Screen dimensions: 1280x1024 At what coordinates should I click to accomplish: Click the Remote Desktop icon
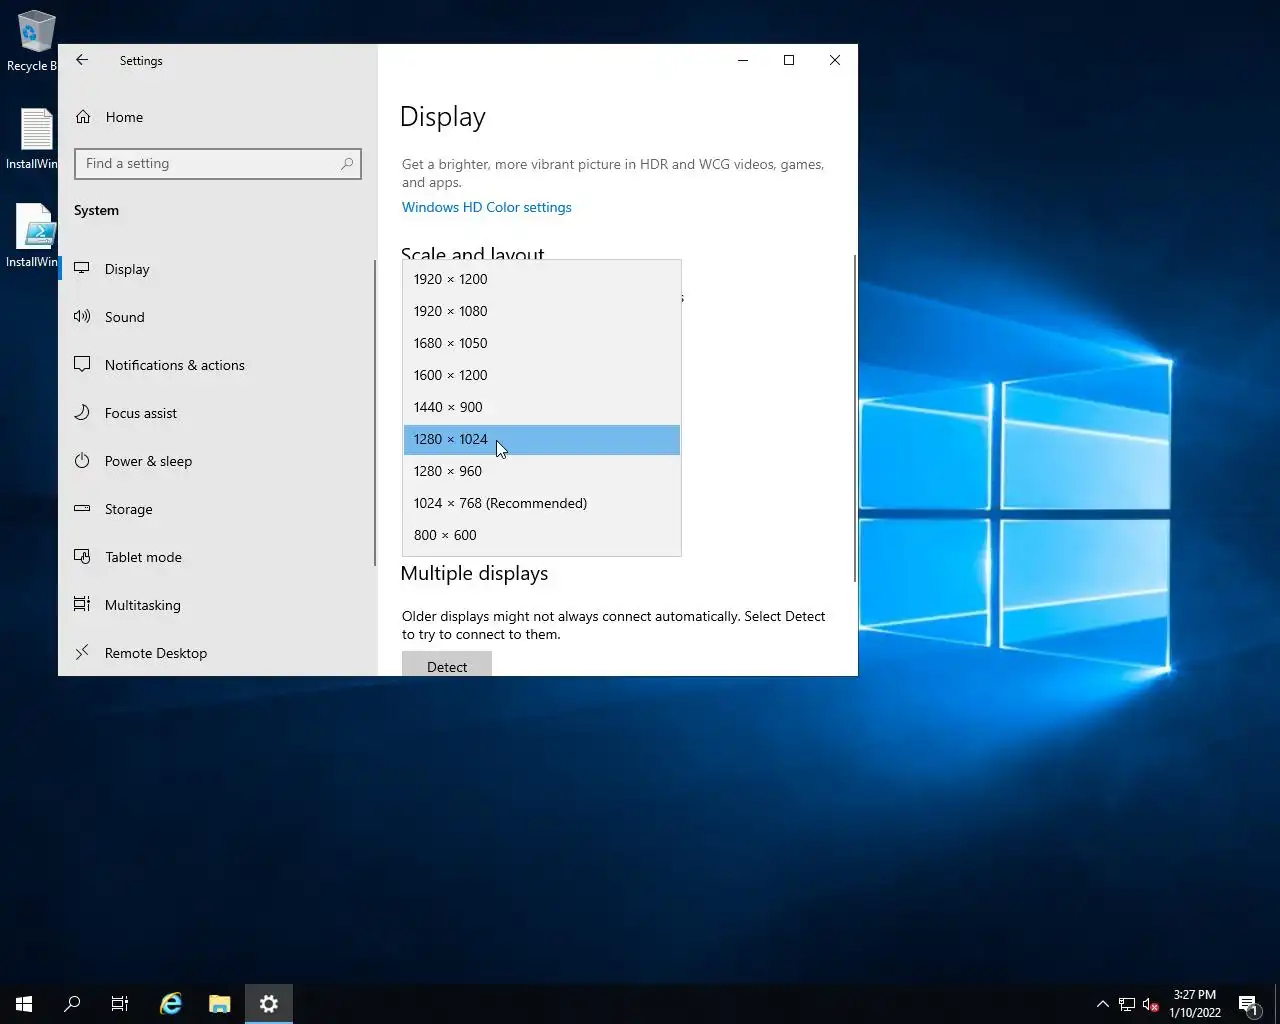pos(82,652)
